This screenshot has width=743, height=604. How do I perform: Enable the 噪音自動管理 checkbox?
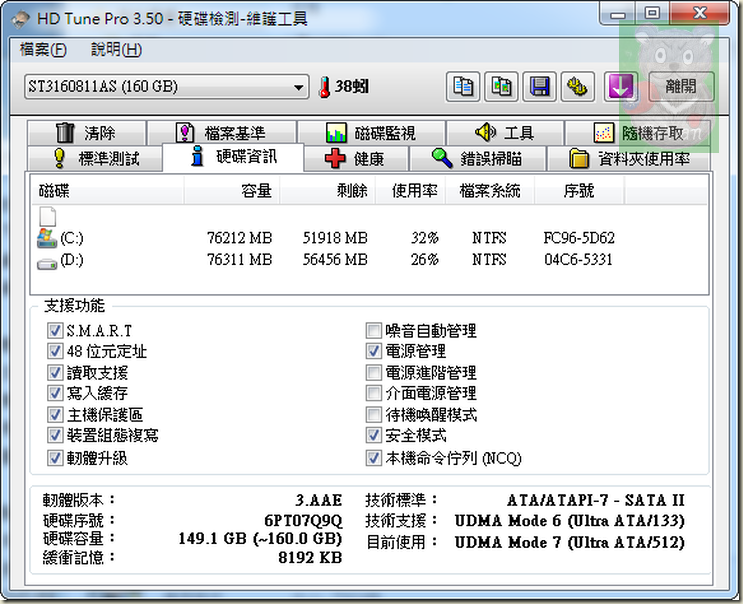(373, 330)
